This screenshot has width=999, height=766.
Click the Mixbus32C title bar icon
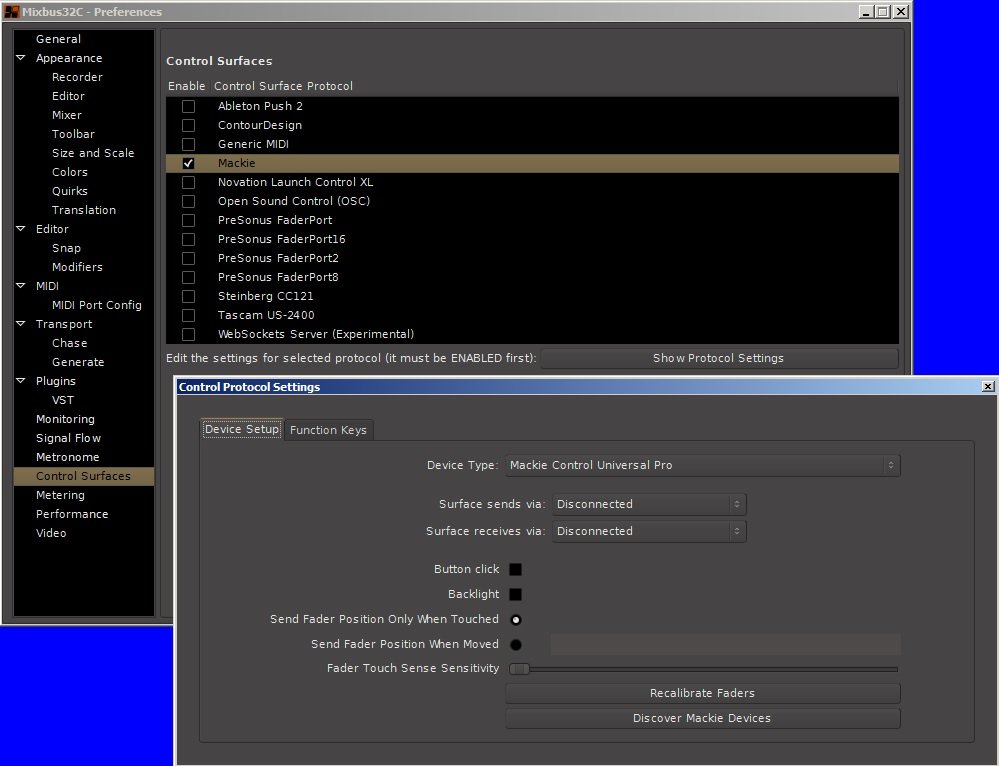11,12
